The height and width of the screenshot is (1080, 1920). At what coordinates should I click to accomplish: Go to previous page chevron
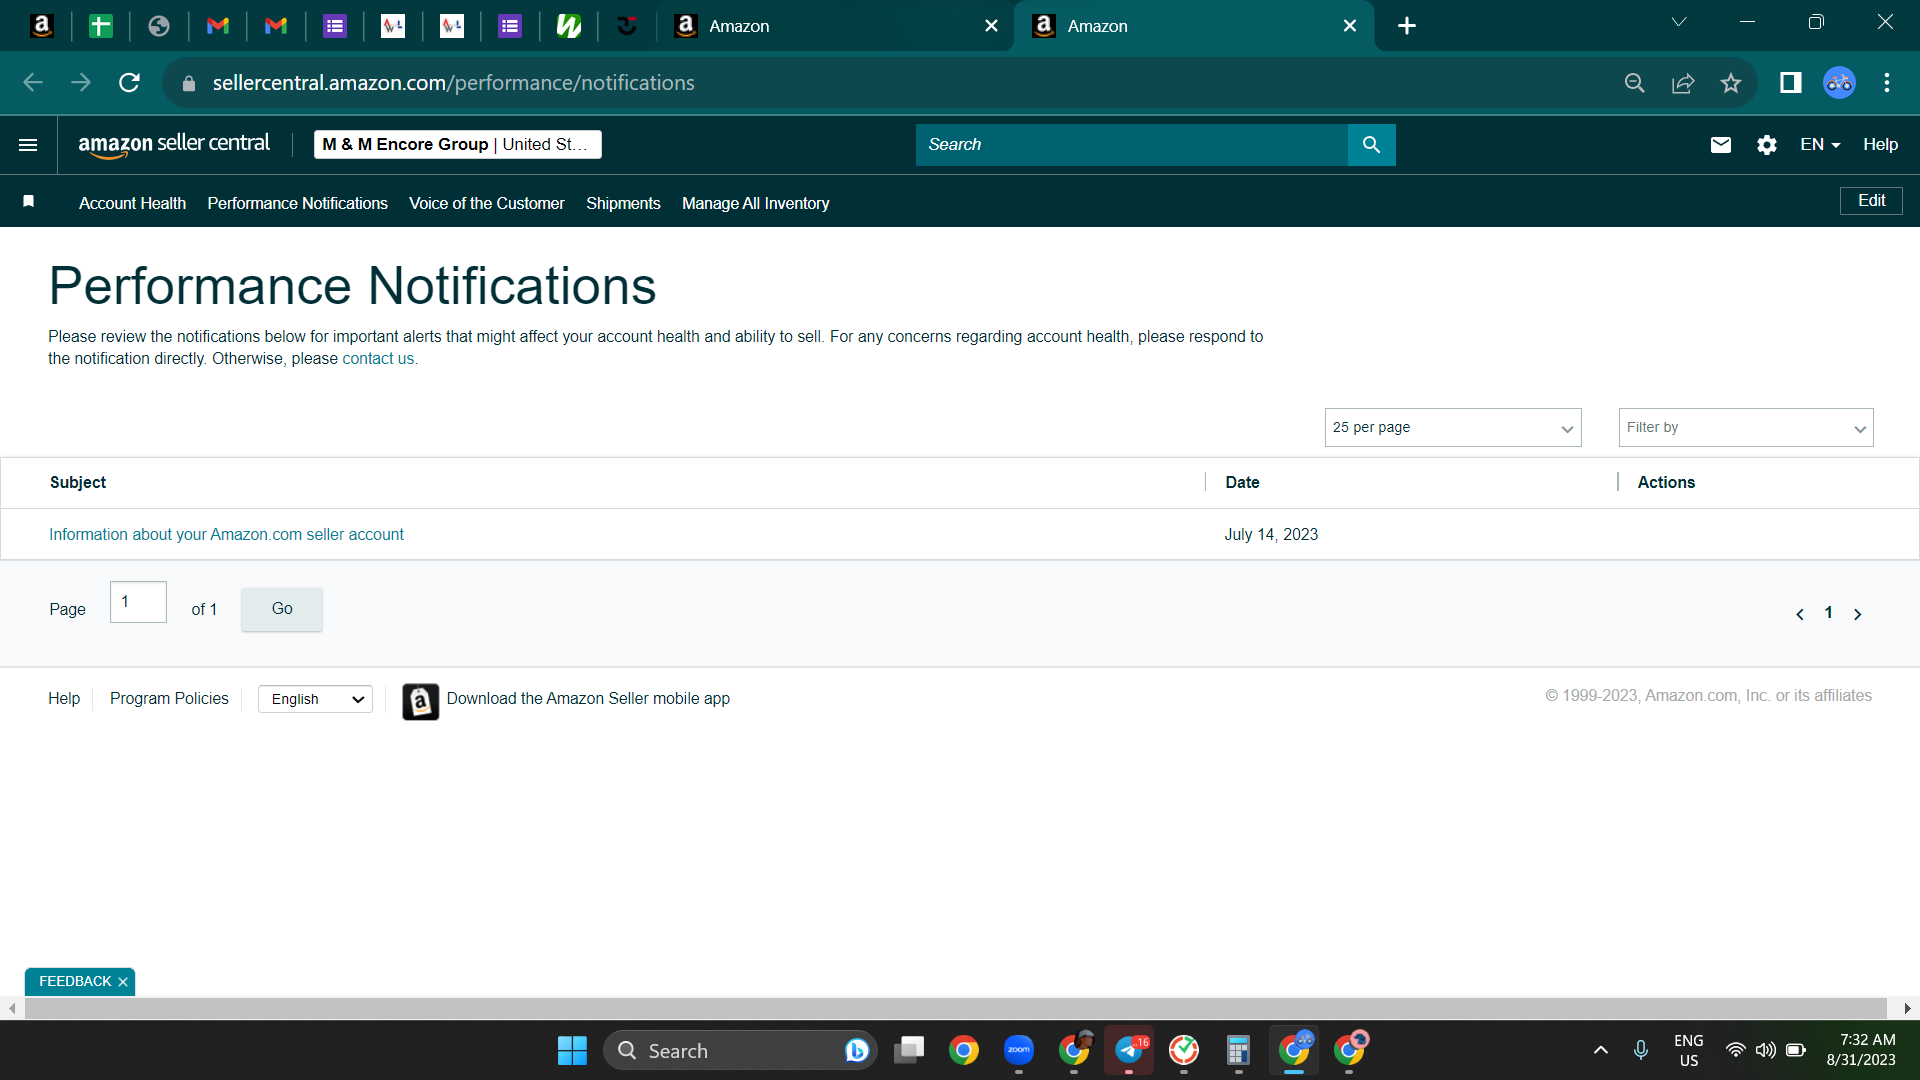click(1800, 614)
